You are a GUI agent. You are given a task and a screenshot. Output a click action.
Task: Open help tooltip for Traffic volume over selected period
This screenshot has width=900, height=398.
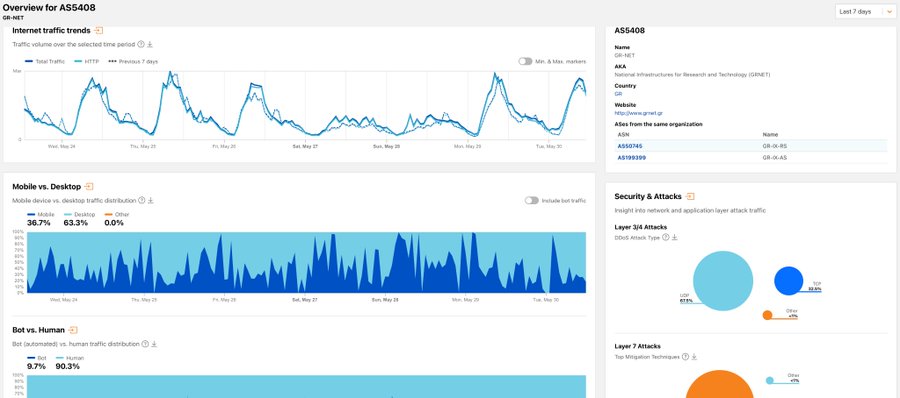[141, 44]
